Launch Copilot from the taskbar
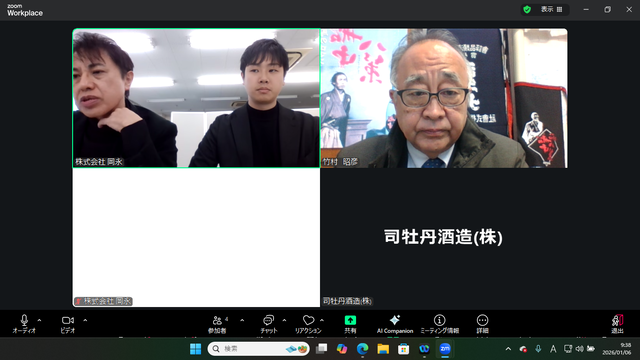The image size is (640, 360). [342, 349]
